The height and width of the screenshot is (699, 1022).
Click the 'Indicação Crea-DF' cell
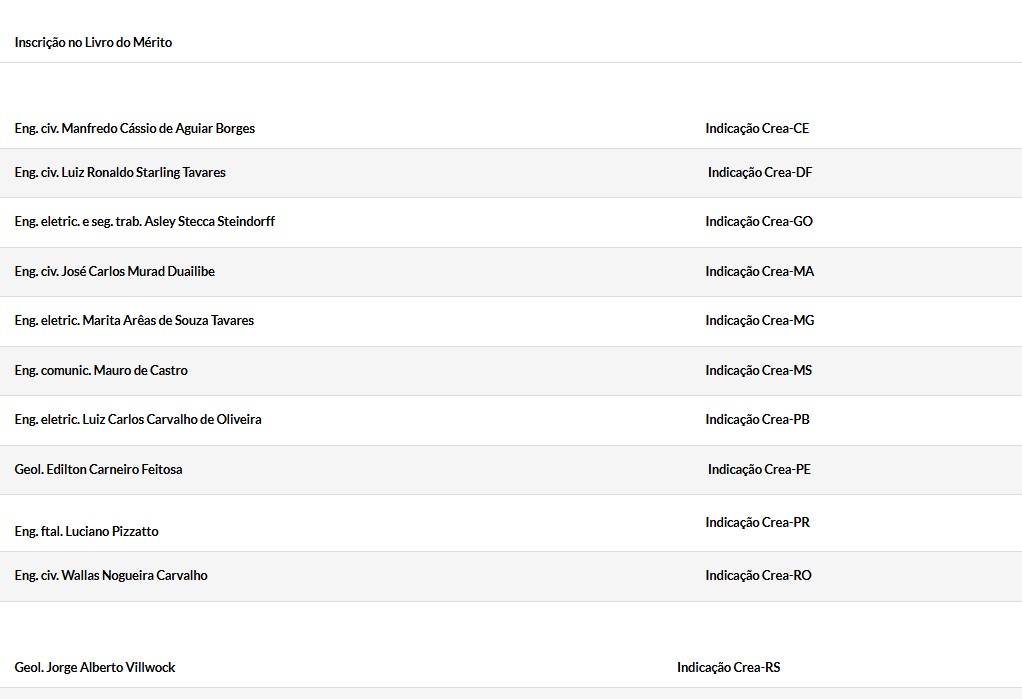[760, 173]
